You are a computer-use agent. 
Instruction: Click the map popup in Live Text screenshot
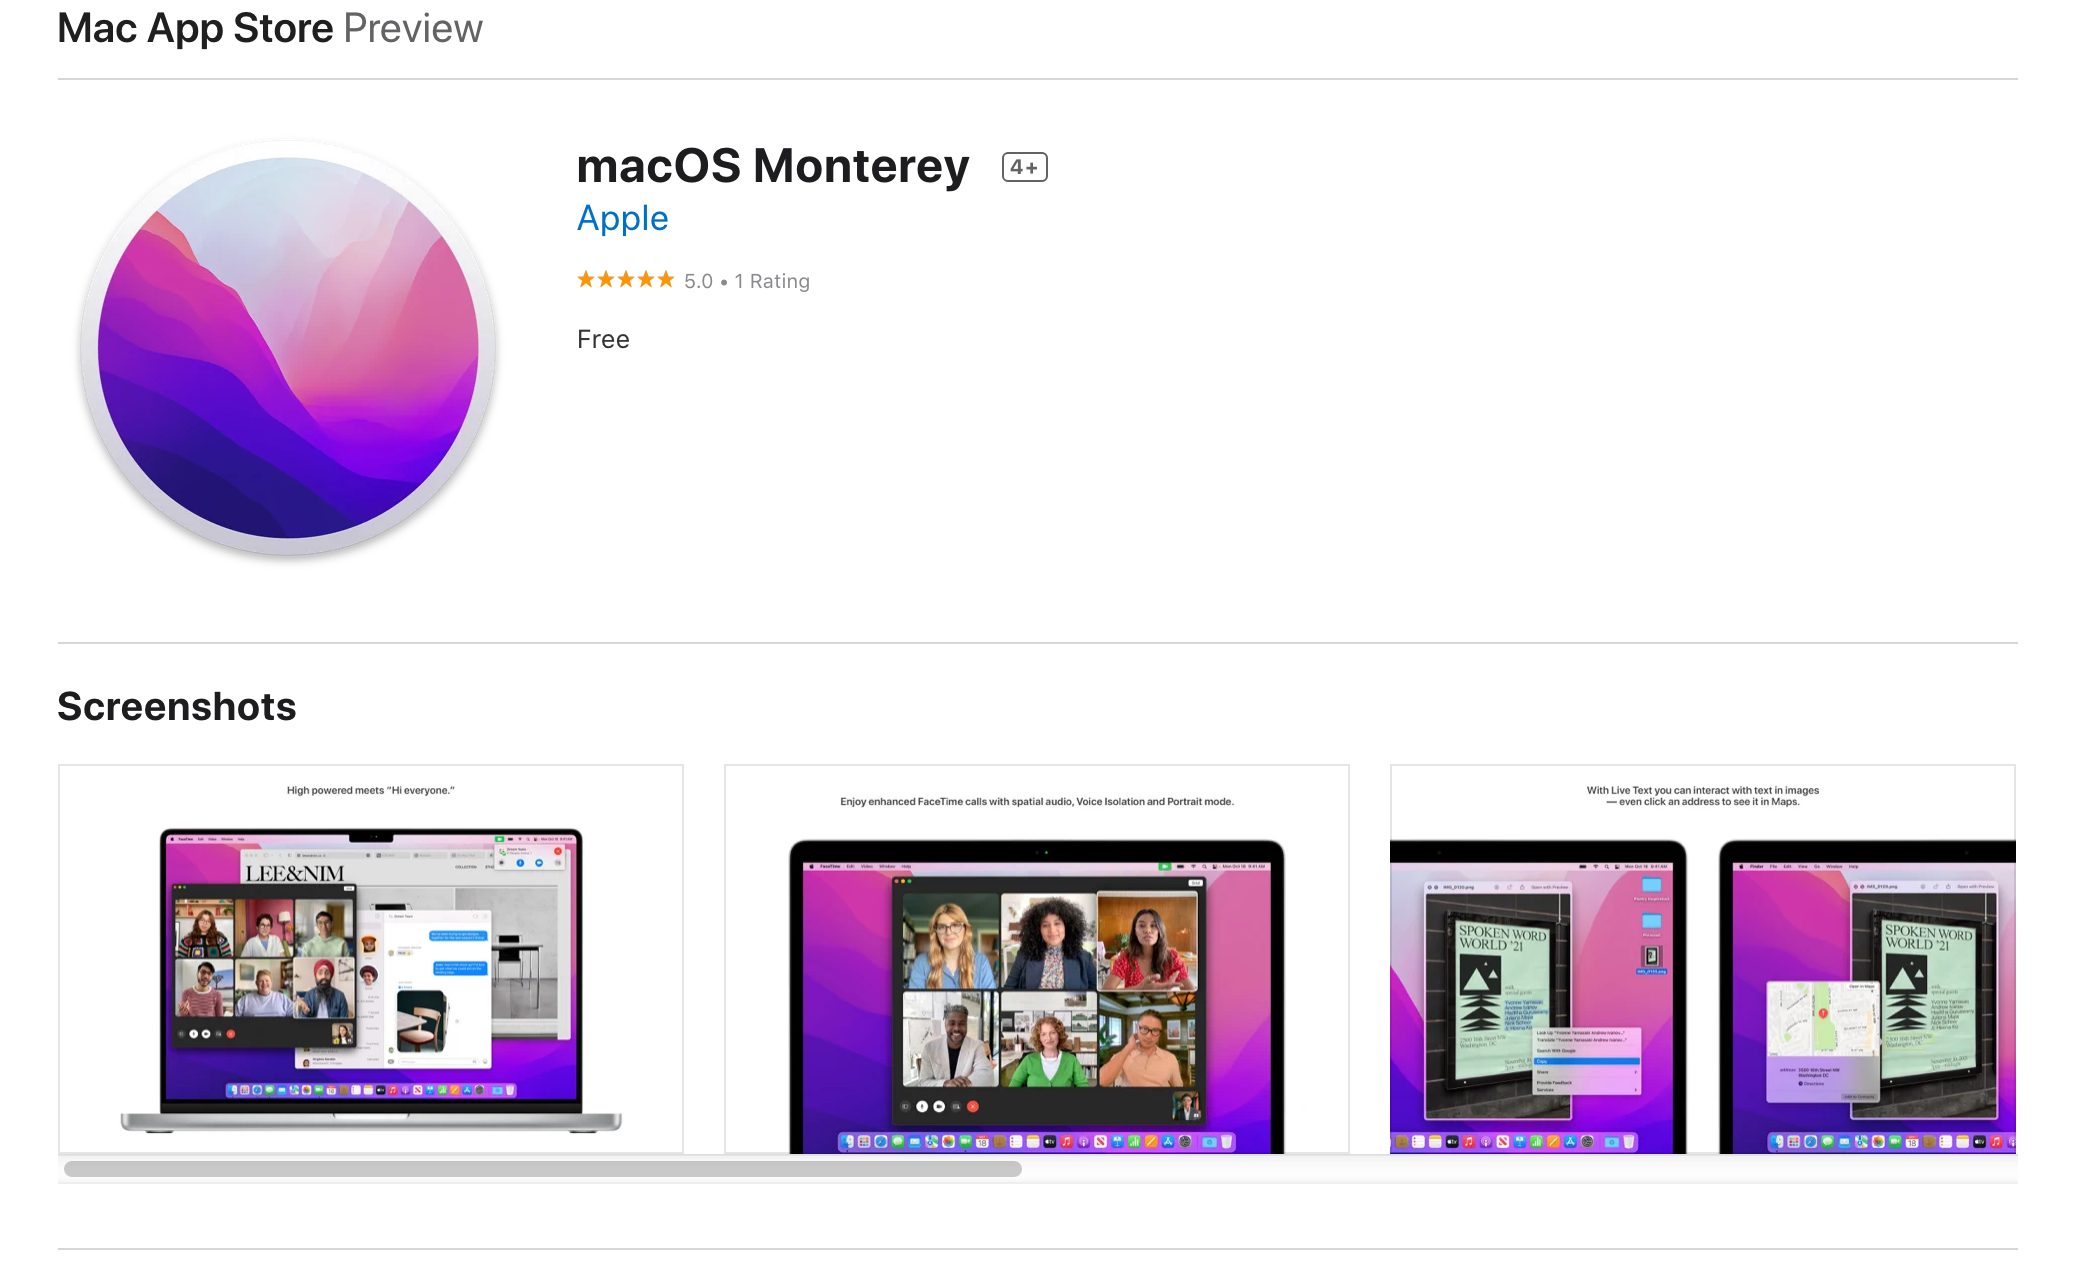point(1822,1040)
